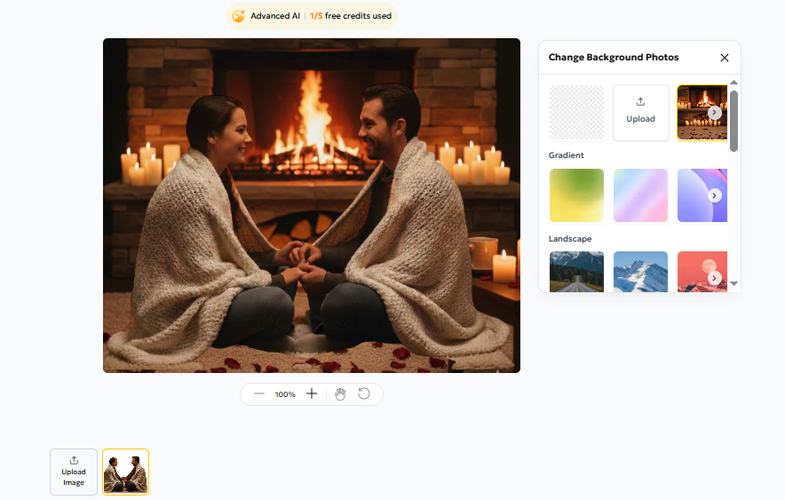Select the couple photo thumbnail at bottom
Image resolution: width=785 pixels, height=500 pixels.
(x=126, y=472)
